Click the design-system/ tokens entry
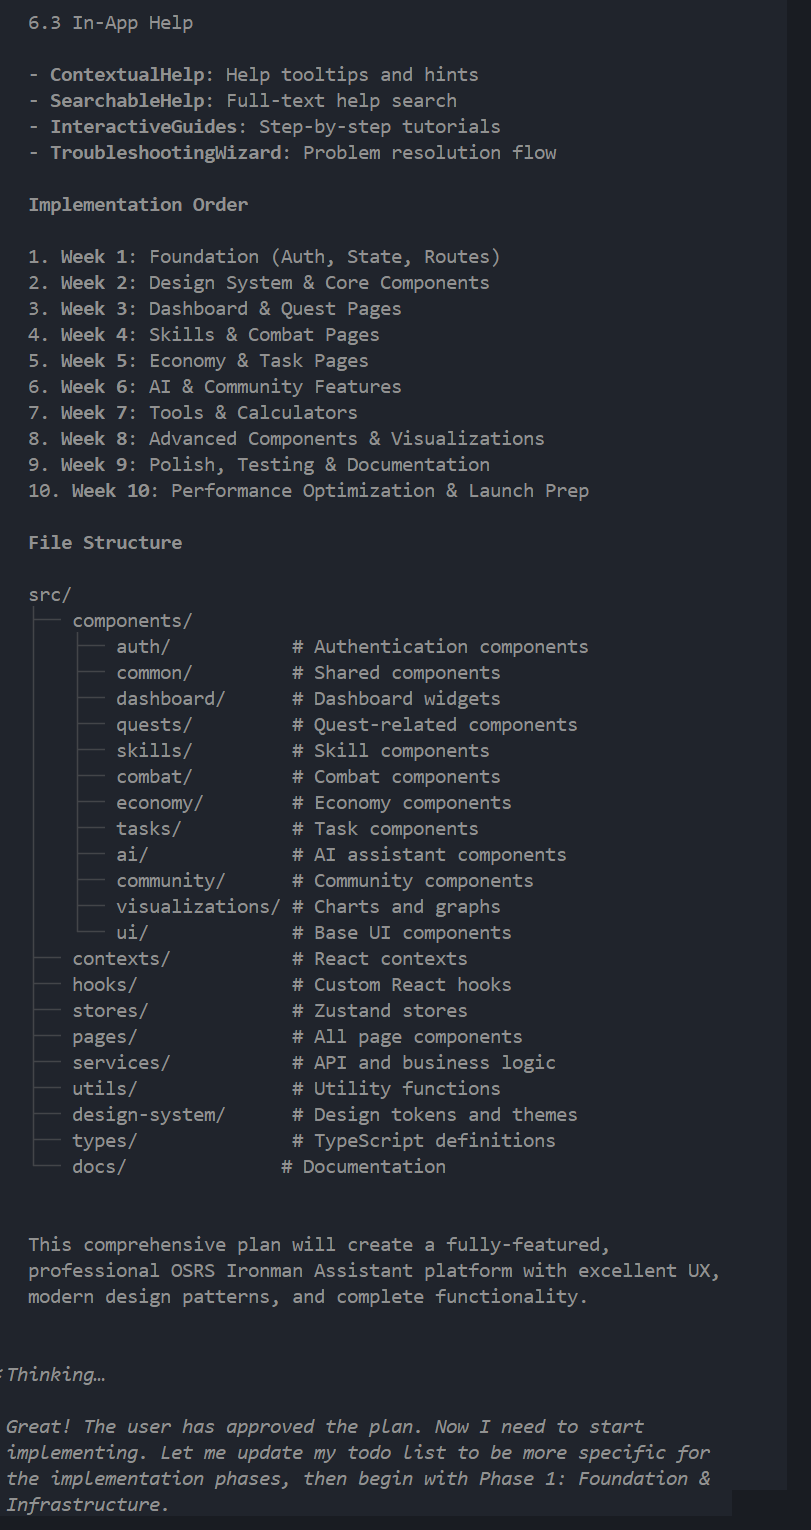The image size is (811, 1530). pos(148,1114)
